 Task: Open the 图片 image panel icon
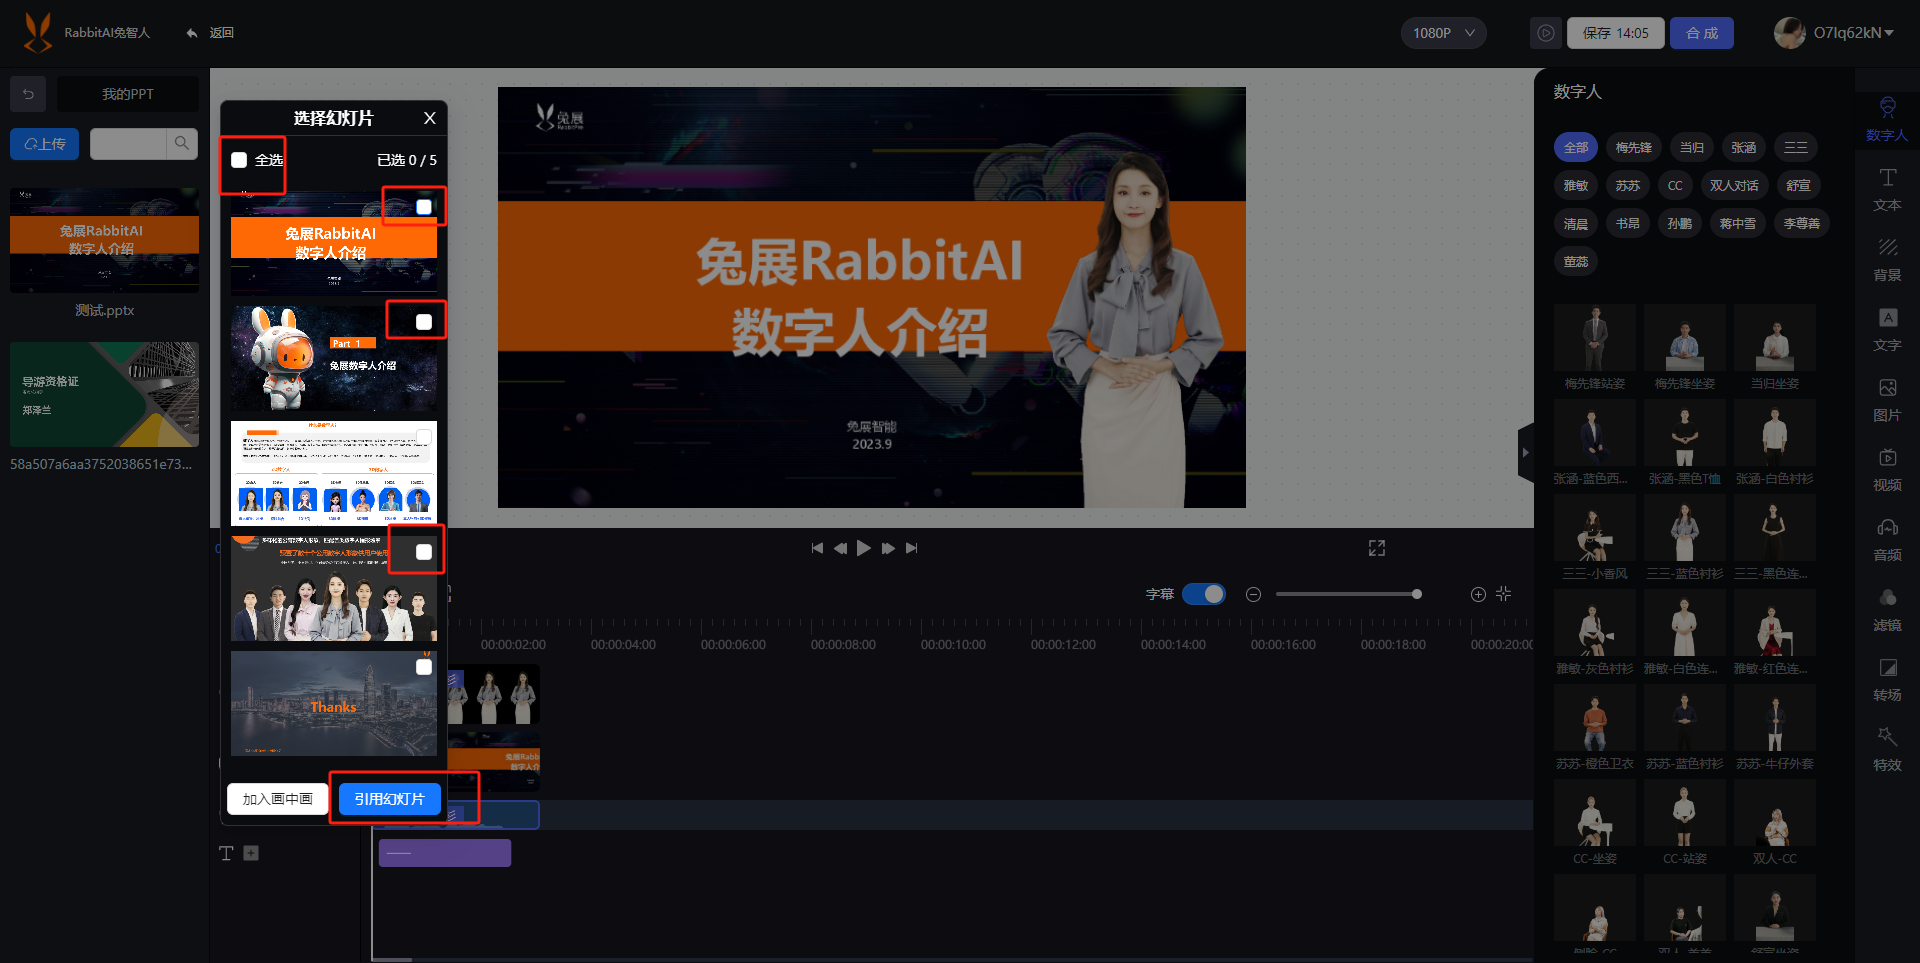(x=1887, y=388)
